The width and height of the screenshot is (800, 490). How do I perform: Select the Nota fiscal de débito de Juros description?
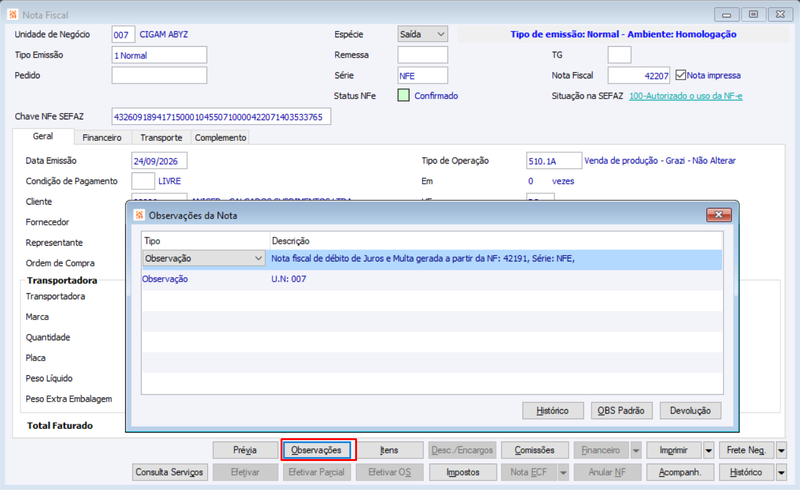422,258
